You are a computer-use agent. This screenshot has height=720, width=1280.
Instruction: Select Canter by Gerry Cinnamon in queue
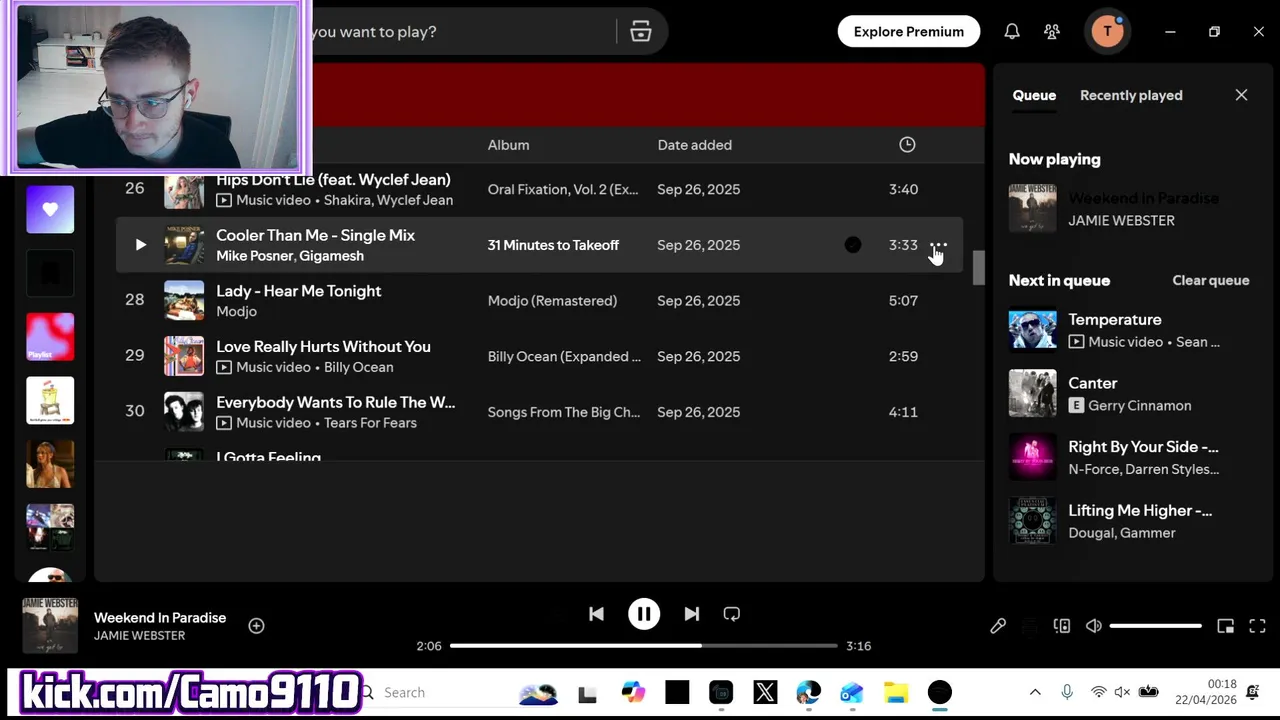(1130, 394)
